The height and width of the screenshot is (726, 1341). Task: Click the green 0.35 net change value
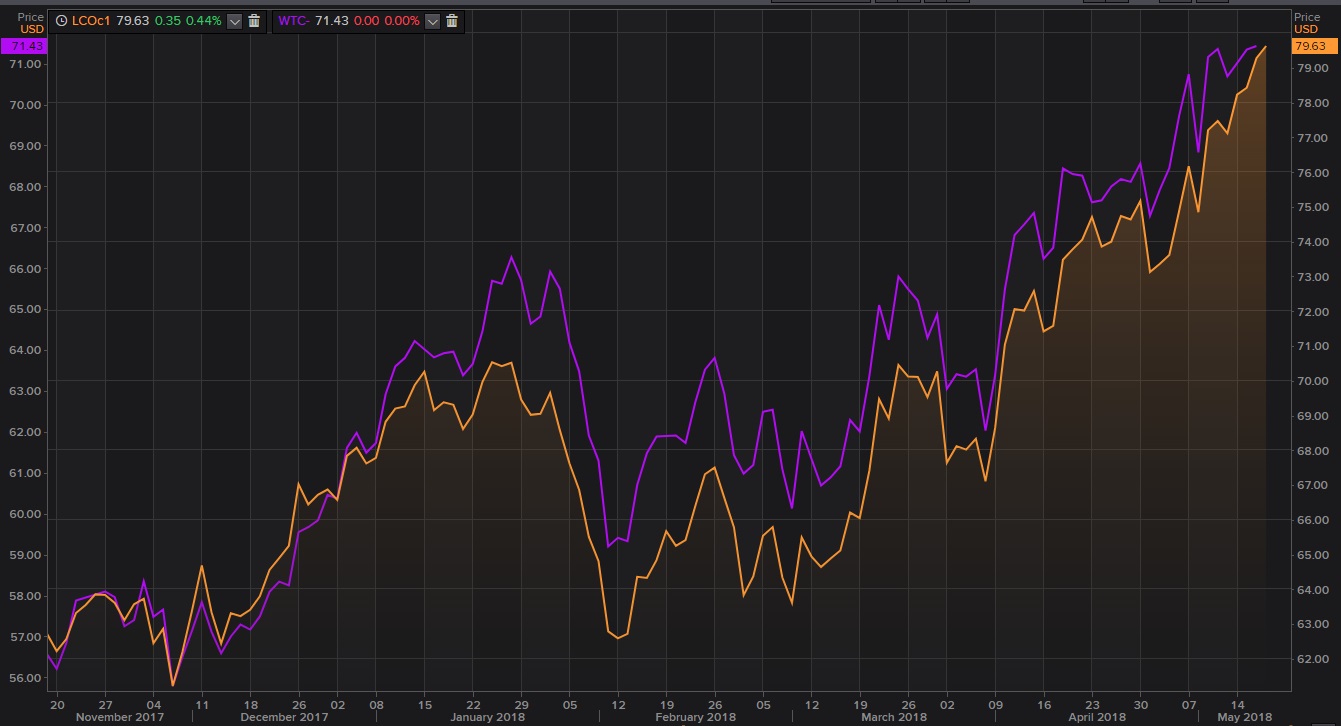pos(168,21)
